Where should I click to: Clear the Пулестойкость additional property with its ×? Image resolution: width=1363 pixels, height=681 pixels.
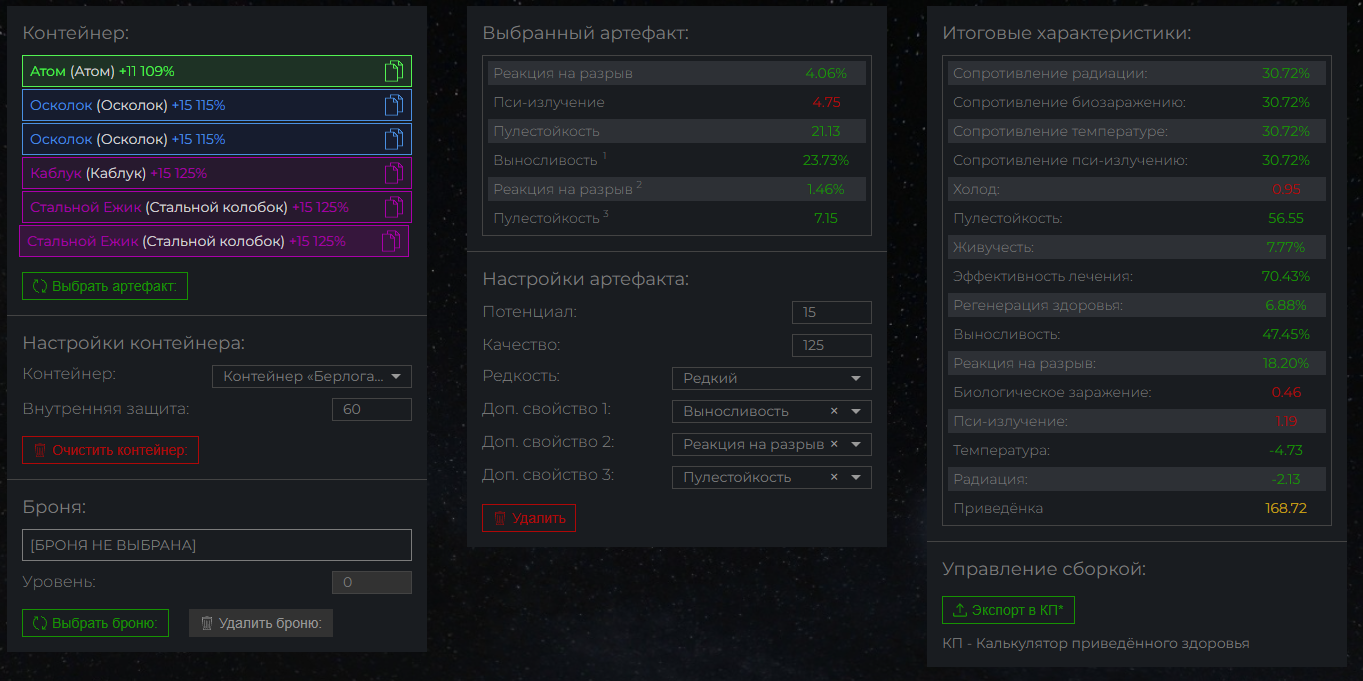pos(834,477)
